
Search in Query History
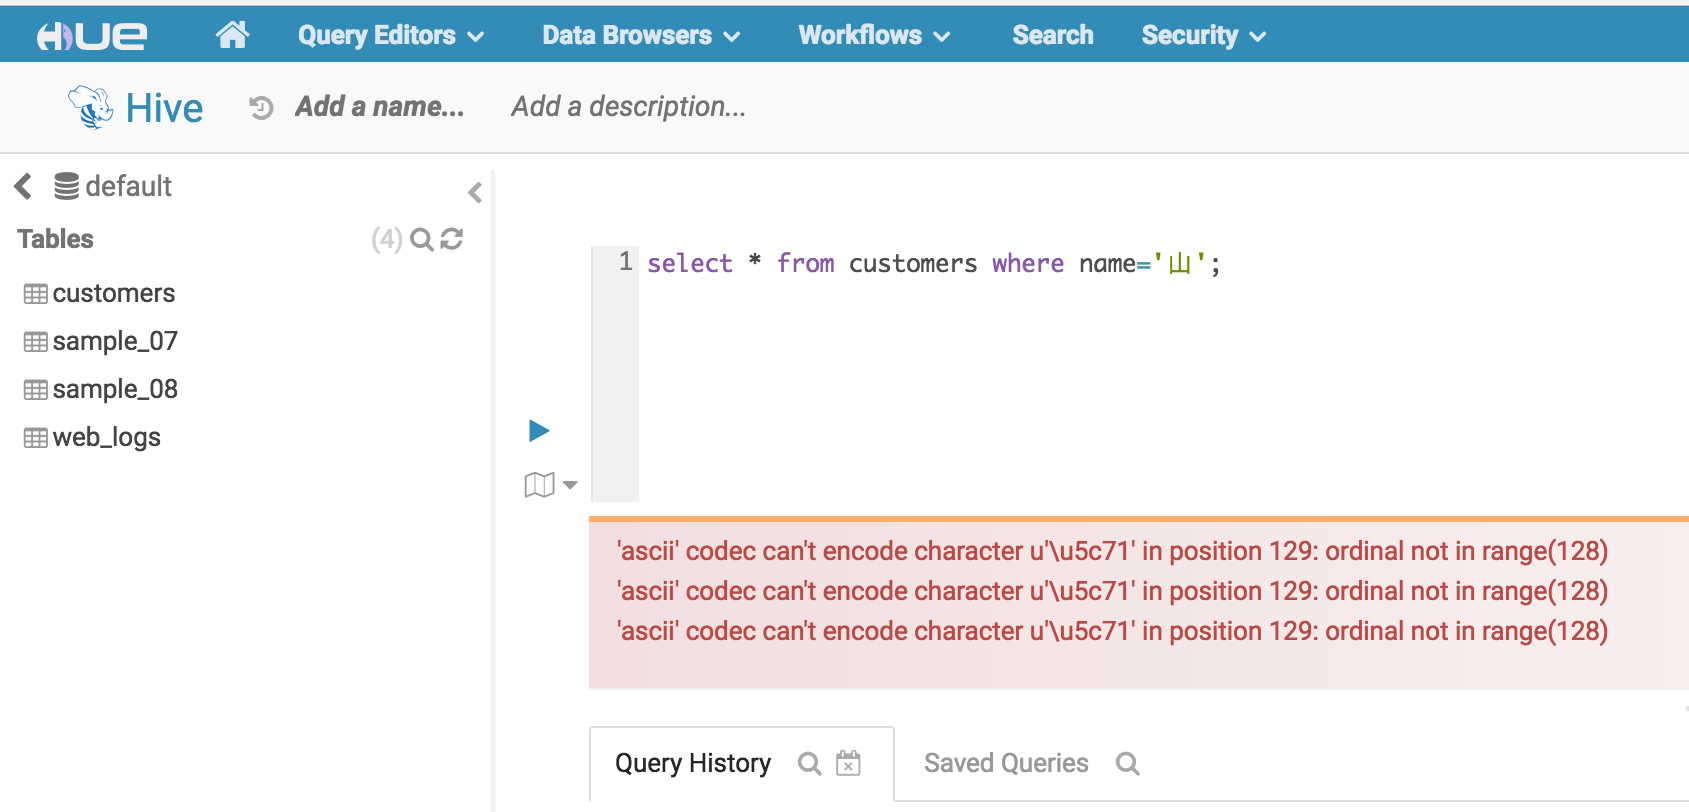(809, 764)
